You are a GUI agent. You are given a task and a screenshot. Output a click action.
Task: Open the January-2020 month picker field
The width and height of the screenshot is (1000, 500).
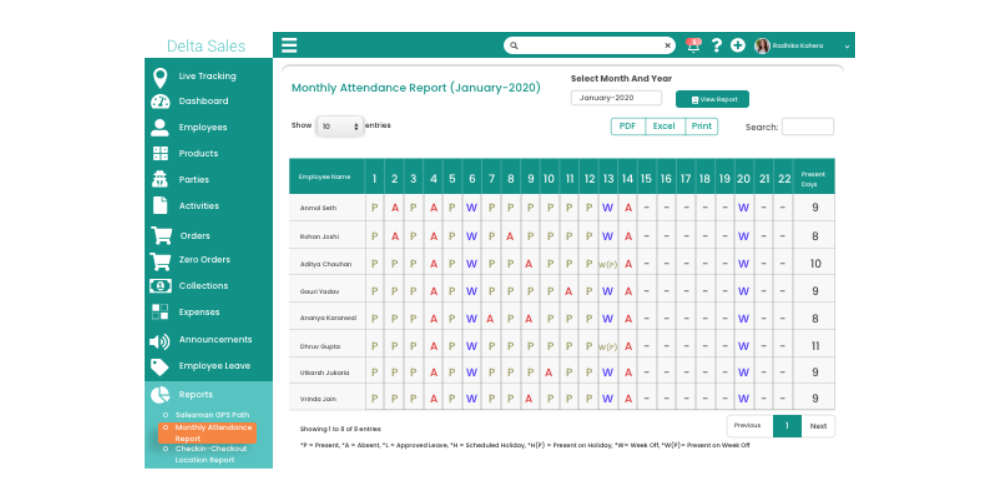(x=616, y=98)
